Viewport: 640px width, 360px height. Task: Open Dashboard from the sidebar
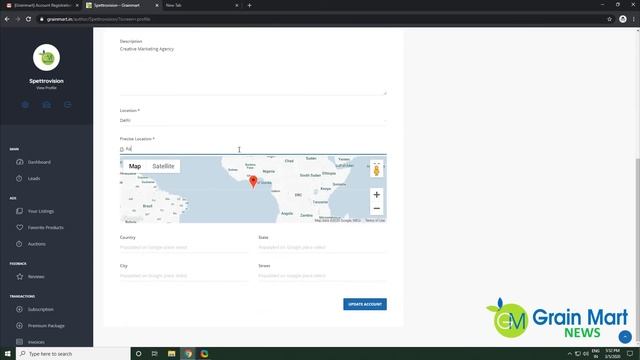click(39, 162)
